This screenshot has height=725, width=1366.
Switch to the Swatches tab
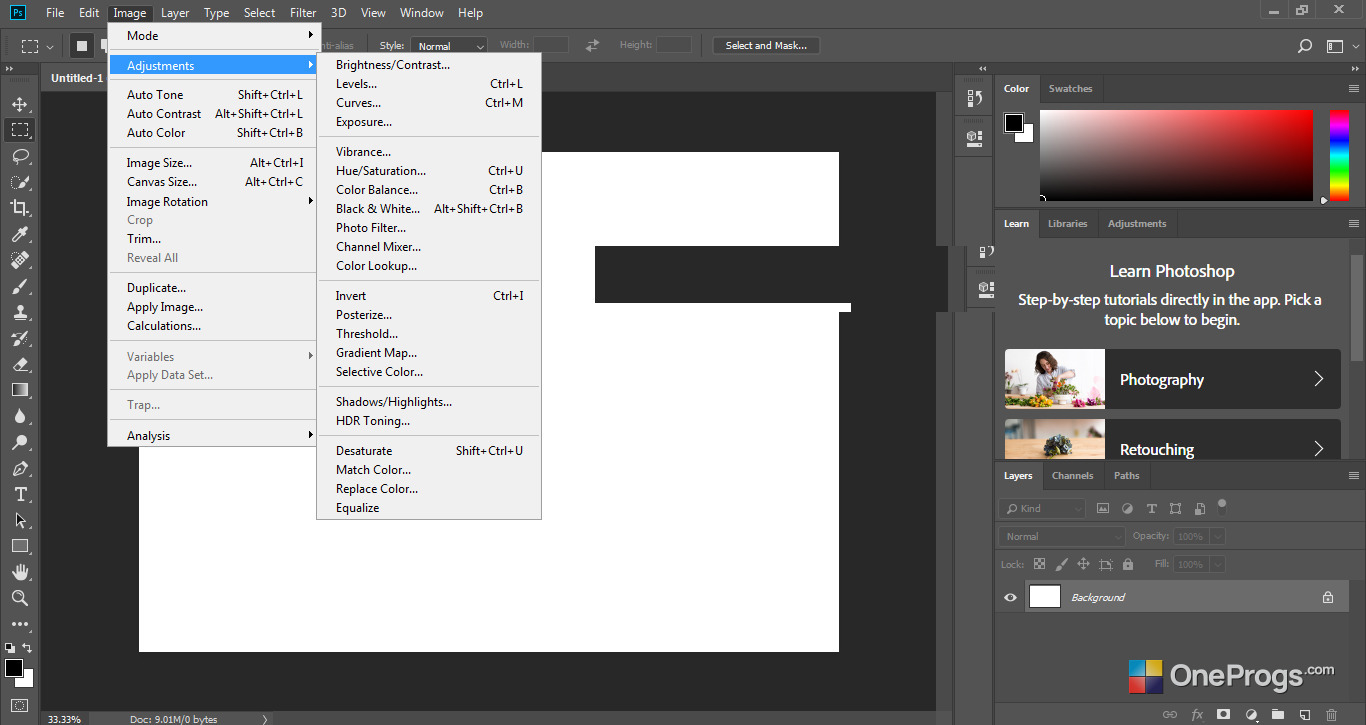click(1070, 89)
